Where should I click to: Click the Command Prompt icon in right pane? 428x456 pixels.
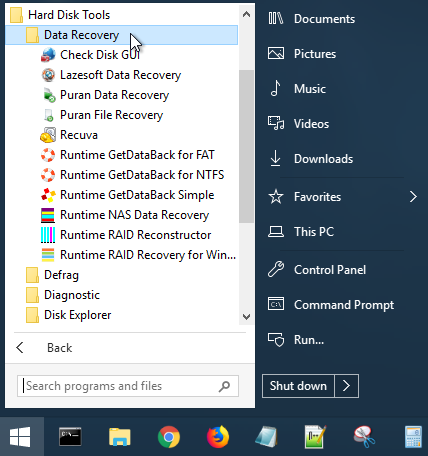276,304
